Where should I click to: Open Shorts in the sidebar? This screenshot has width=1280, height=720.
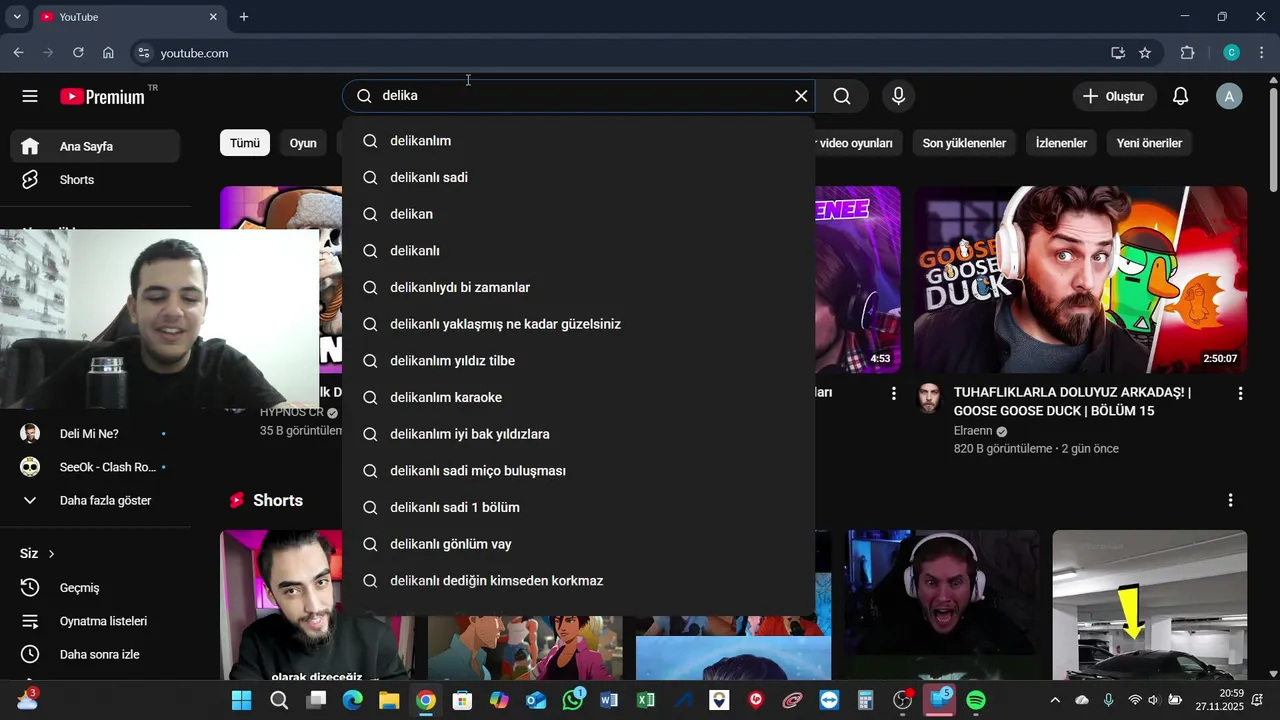(96, 180)
